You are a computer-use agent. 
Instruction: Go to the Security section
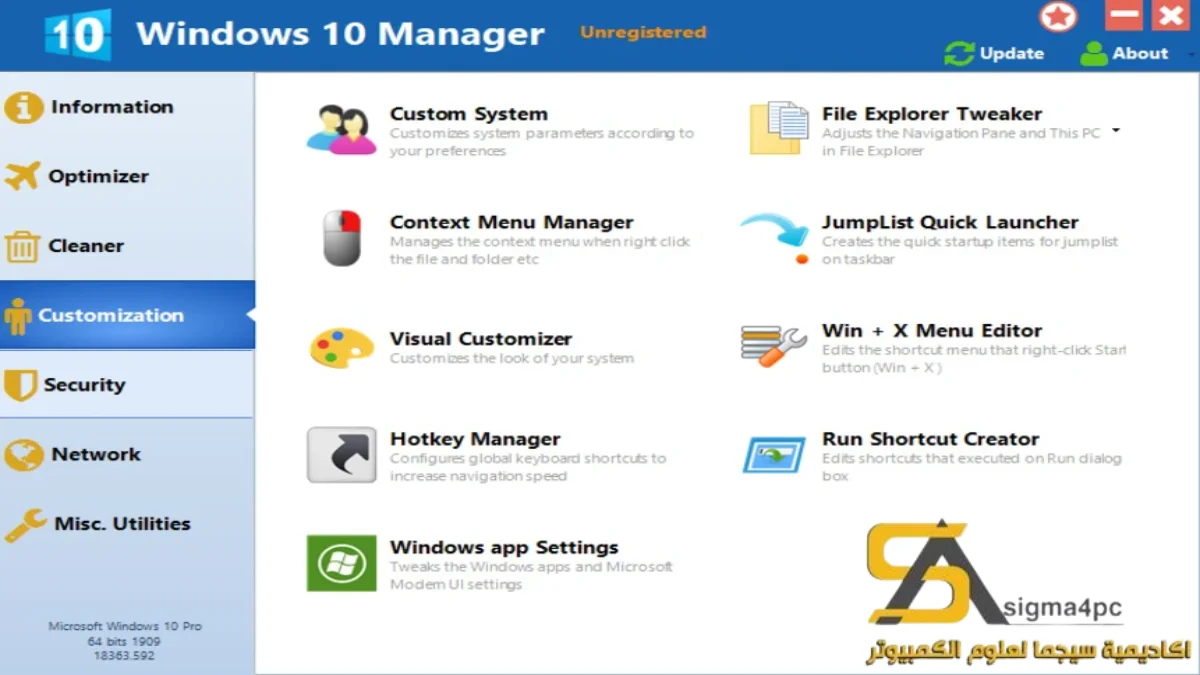click(127, 385)
